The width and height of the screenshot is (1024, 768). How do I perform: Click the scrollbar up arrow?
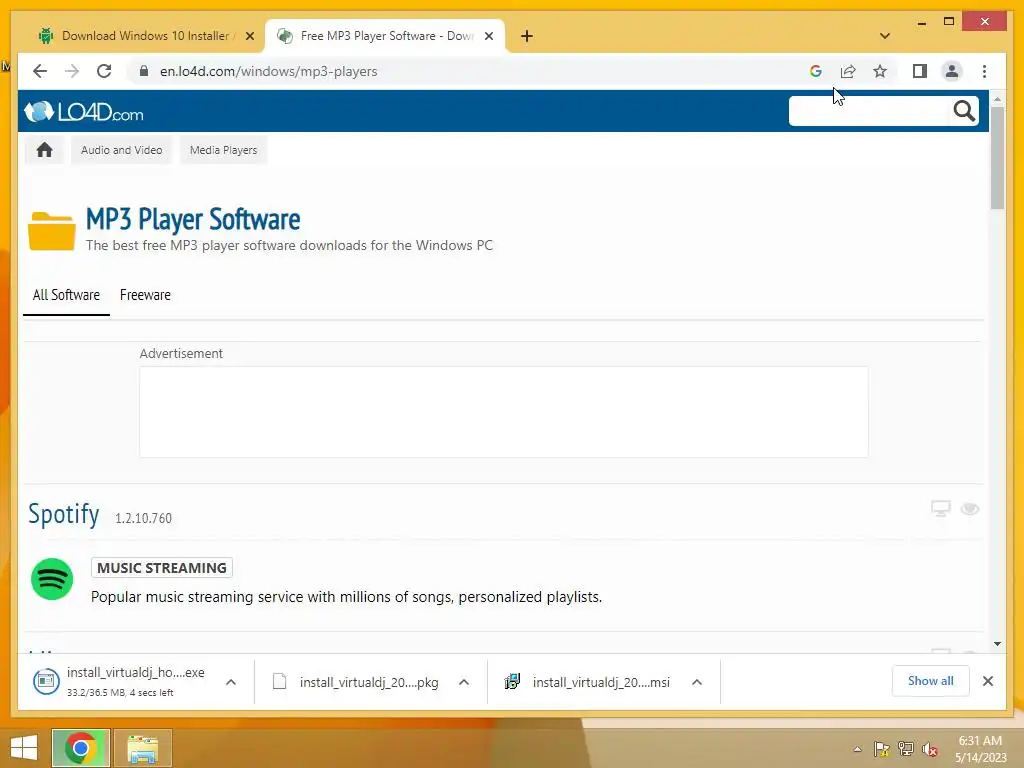(997, 99)
